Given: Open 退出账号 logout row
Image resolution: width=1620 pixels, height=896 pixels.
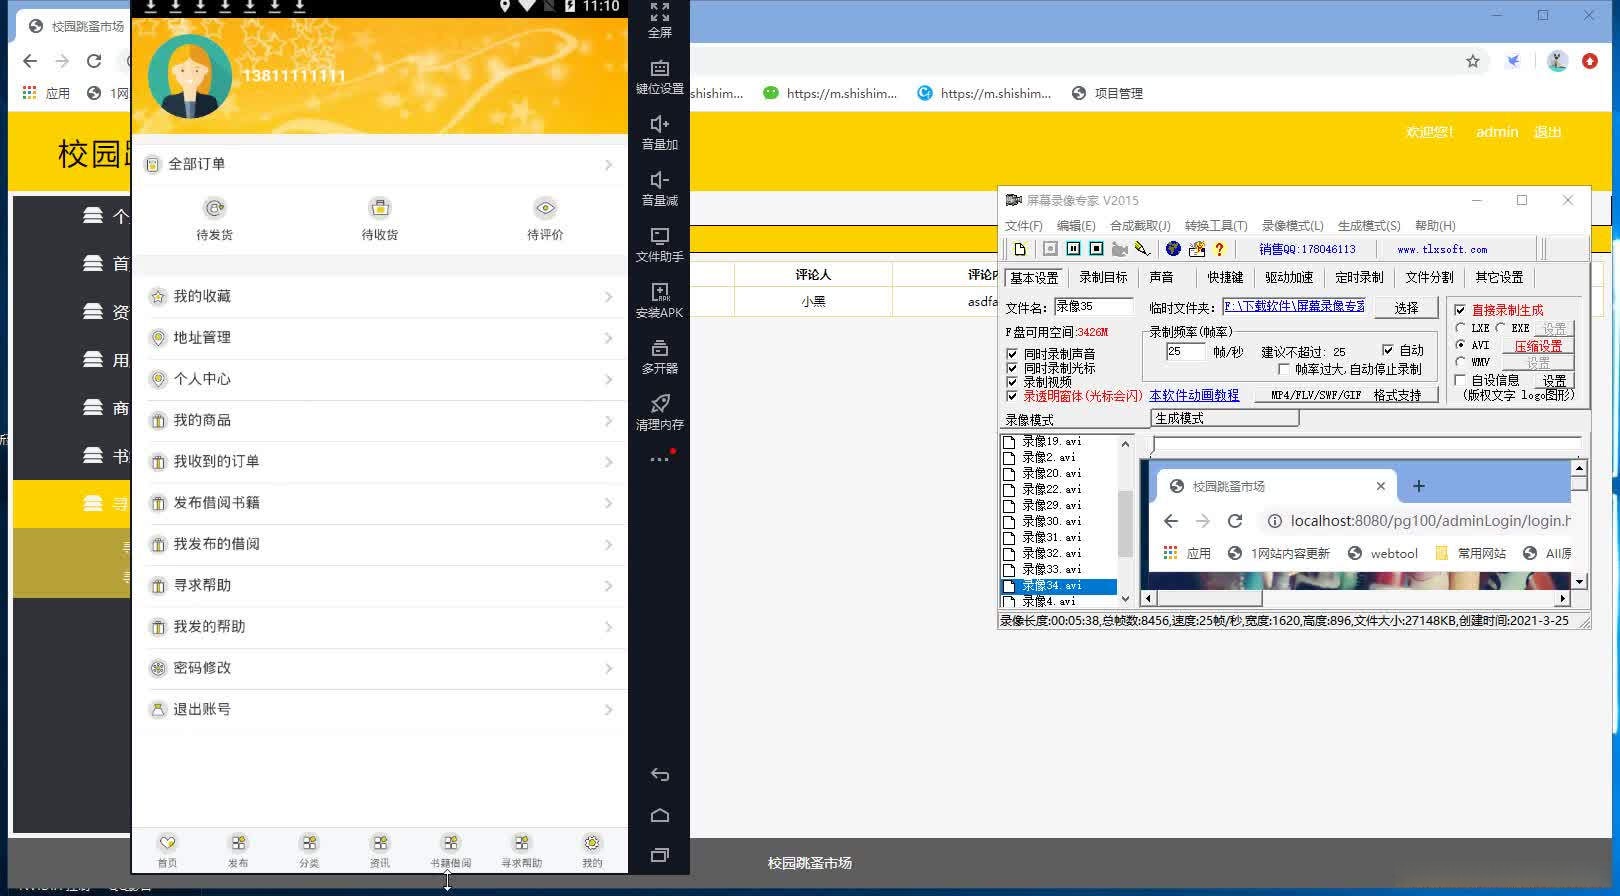Looking at the screenshot, I should pos(380,709).
